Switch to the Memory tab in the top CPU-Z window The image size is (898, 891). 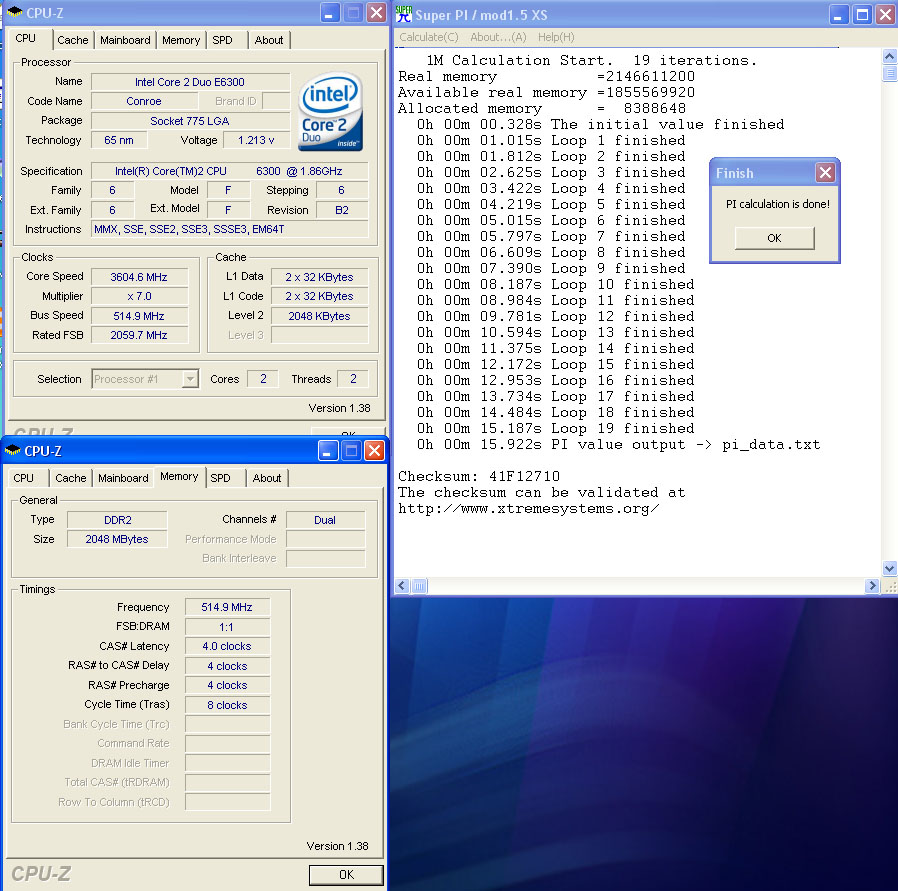[x=181, y=40]
